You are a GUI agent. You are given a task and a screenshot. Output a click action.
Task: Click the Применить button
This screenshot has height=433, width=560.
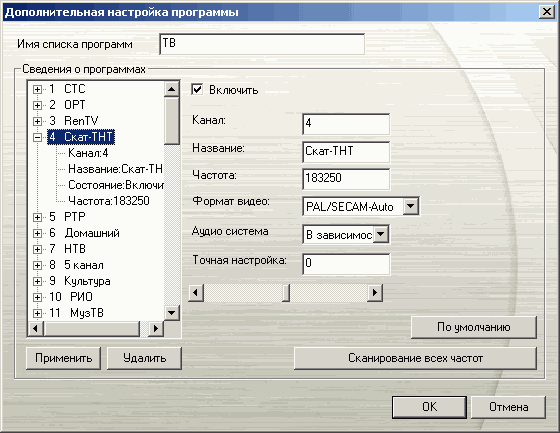coord(64,358)
